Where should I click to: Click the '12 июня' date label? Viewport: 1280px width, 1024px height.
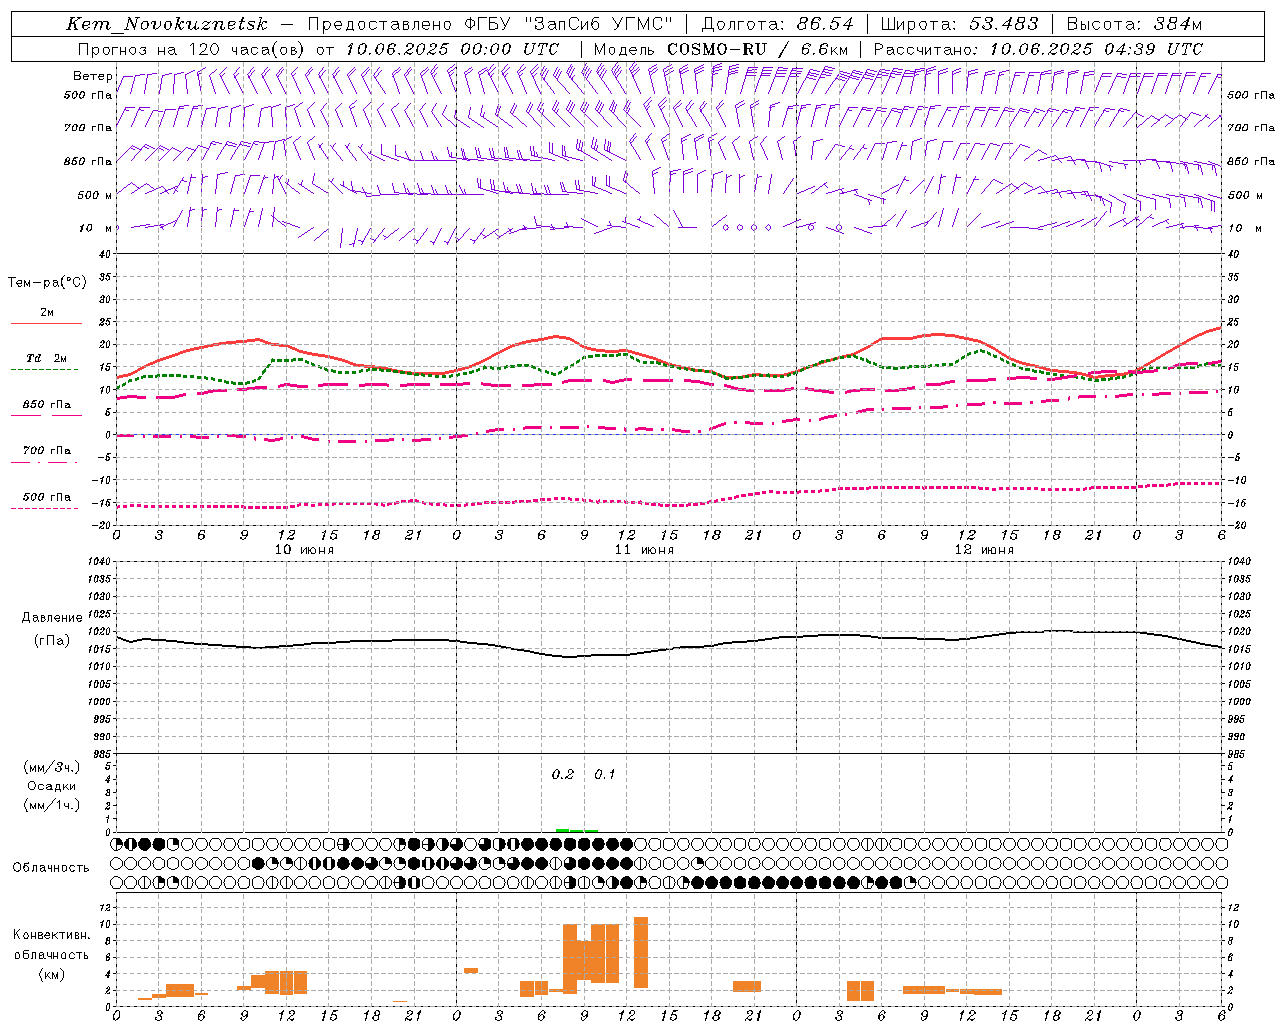tap(984, 550)
